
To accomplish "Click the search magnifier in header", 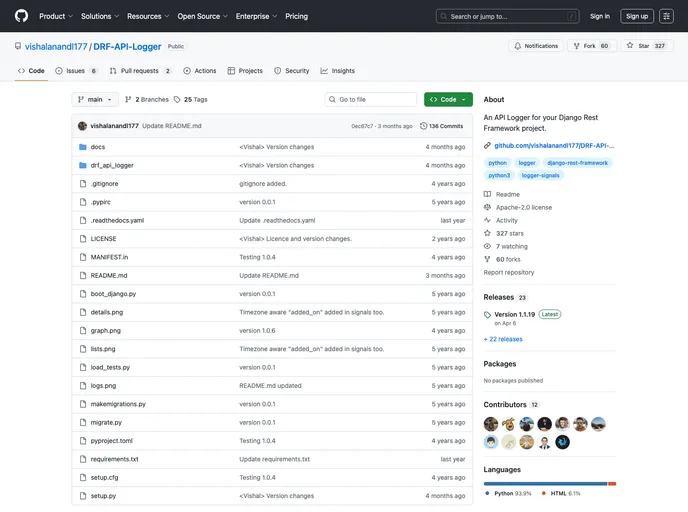I will point(444,16).
